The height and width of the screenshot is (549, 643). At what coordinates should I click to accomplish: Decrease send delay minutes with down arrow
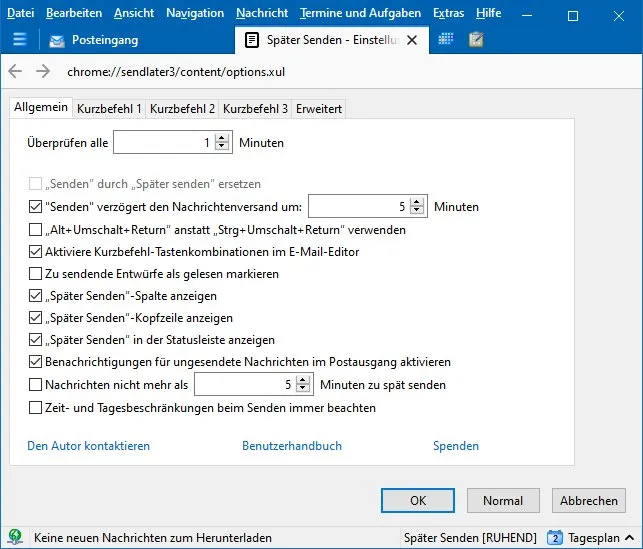coord(417,210)
